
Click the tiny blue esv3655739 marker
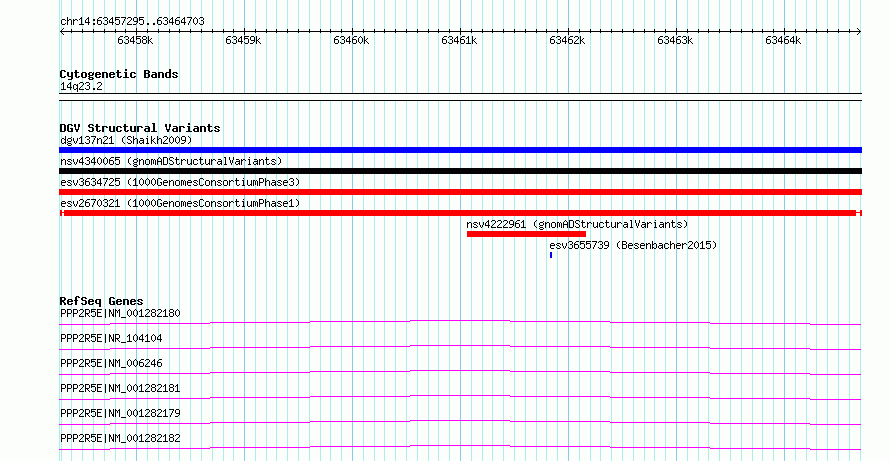click(x=551, y=255)
